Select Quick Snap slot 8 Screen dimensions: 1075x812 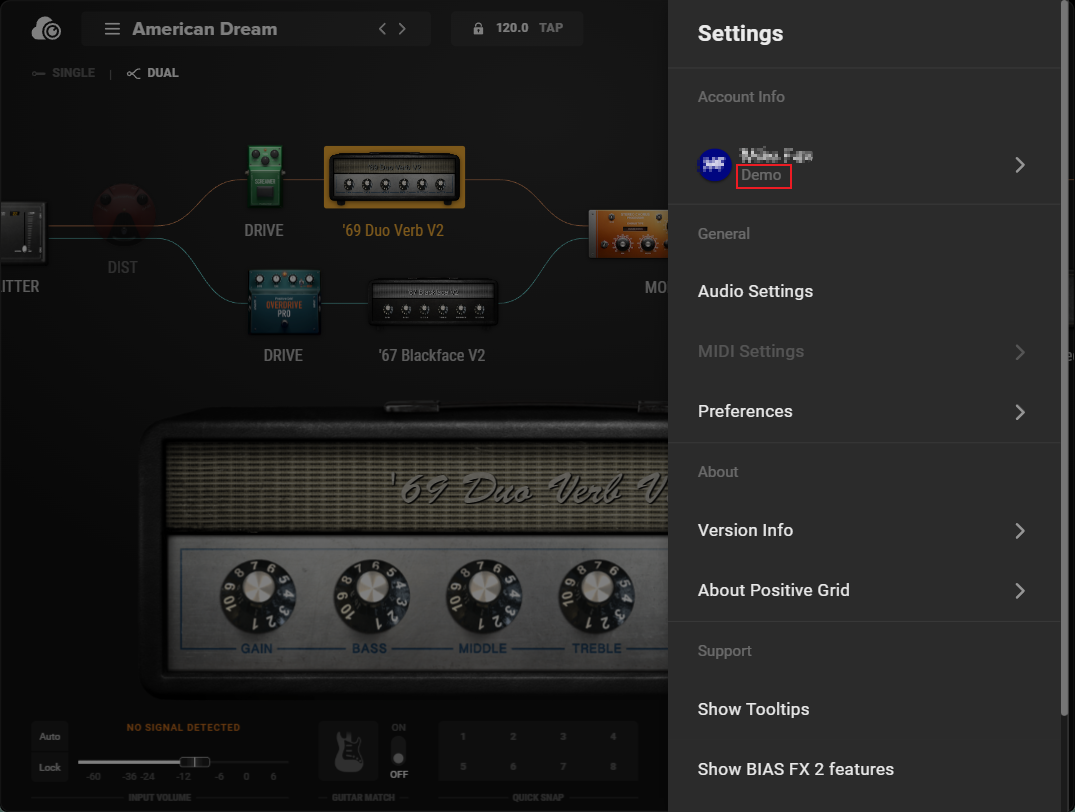pos(613,766)
